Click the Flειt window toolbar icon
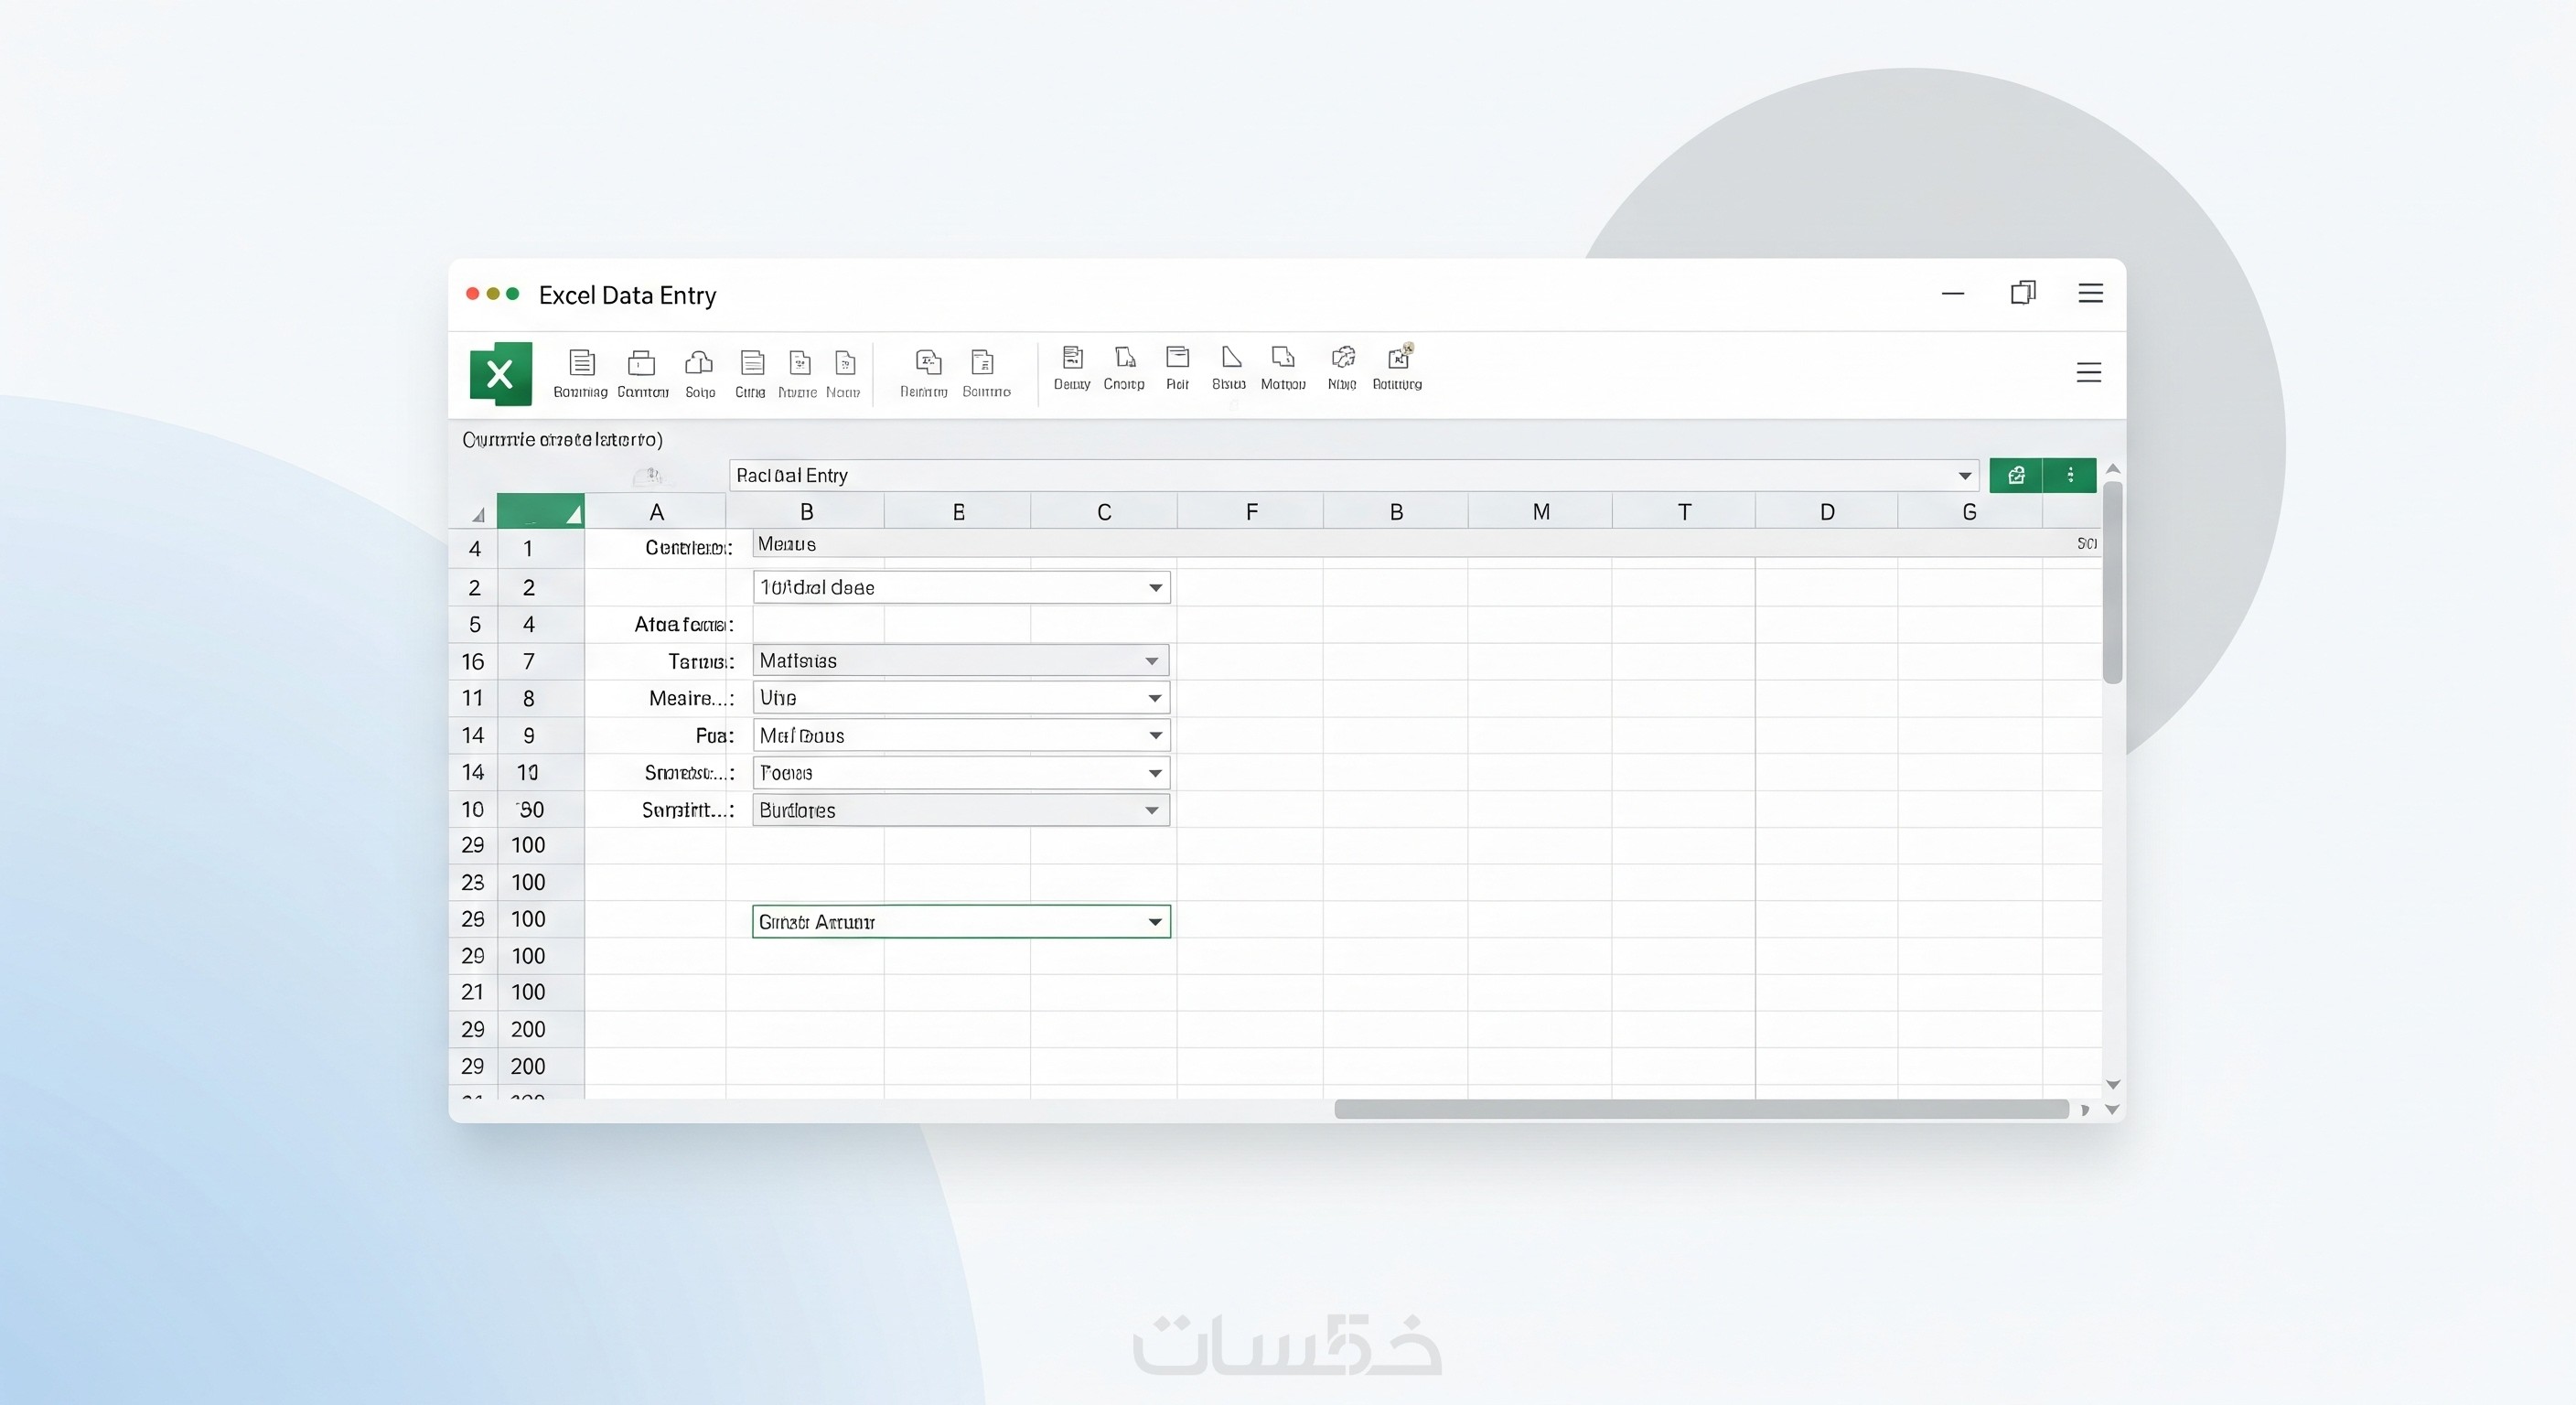This screenshot has height=1405, width=2576. pyautogui.click(x=1178, y=358)
